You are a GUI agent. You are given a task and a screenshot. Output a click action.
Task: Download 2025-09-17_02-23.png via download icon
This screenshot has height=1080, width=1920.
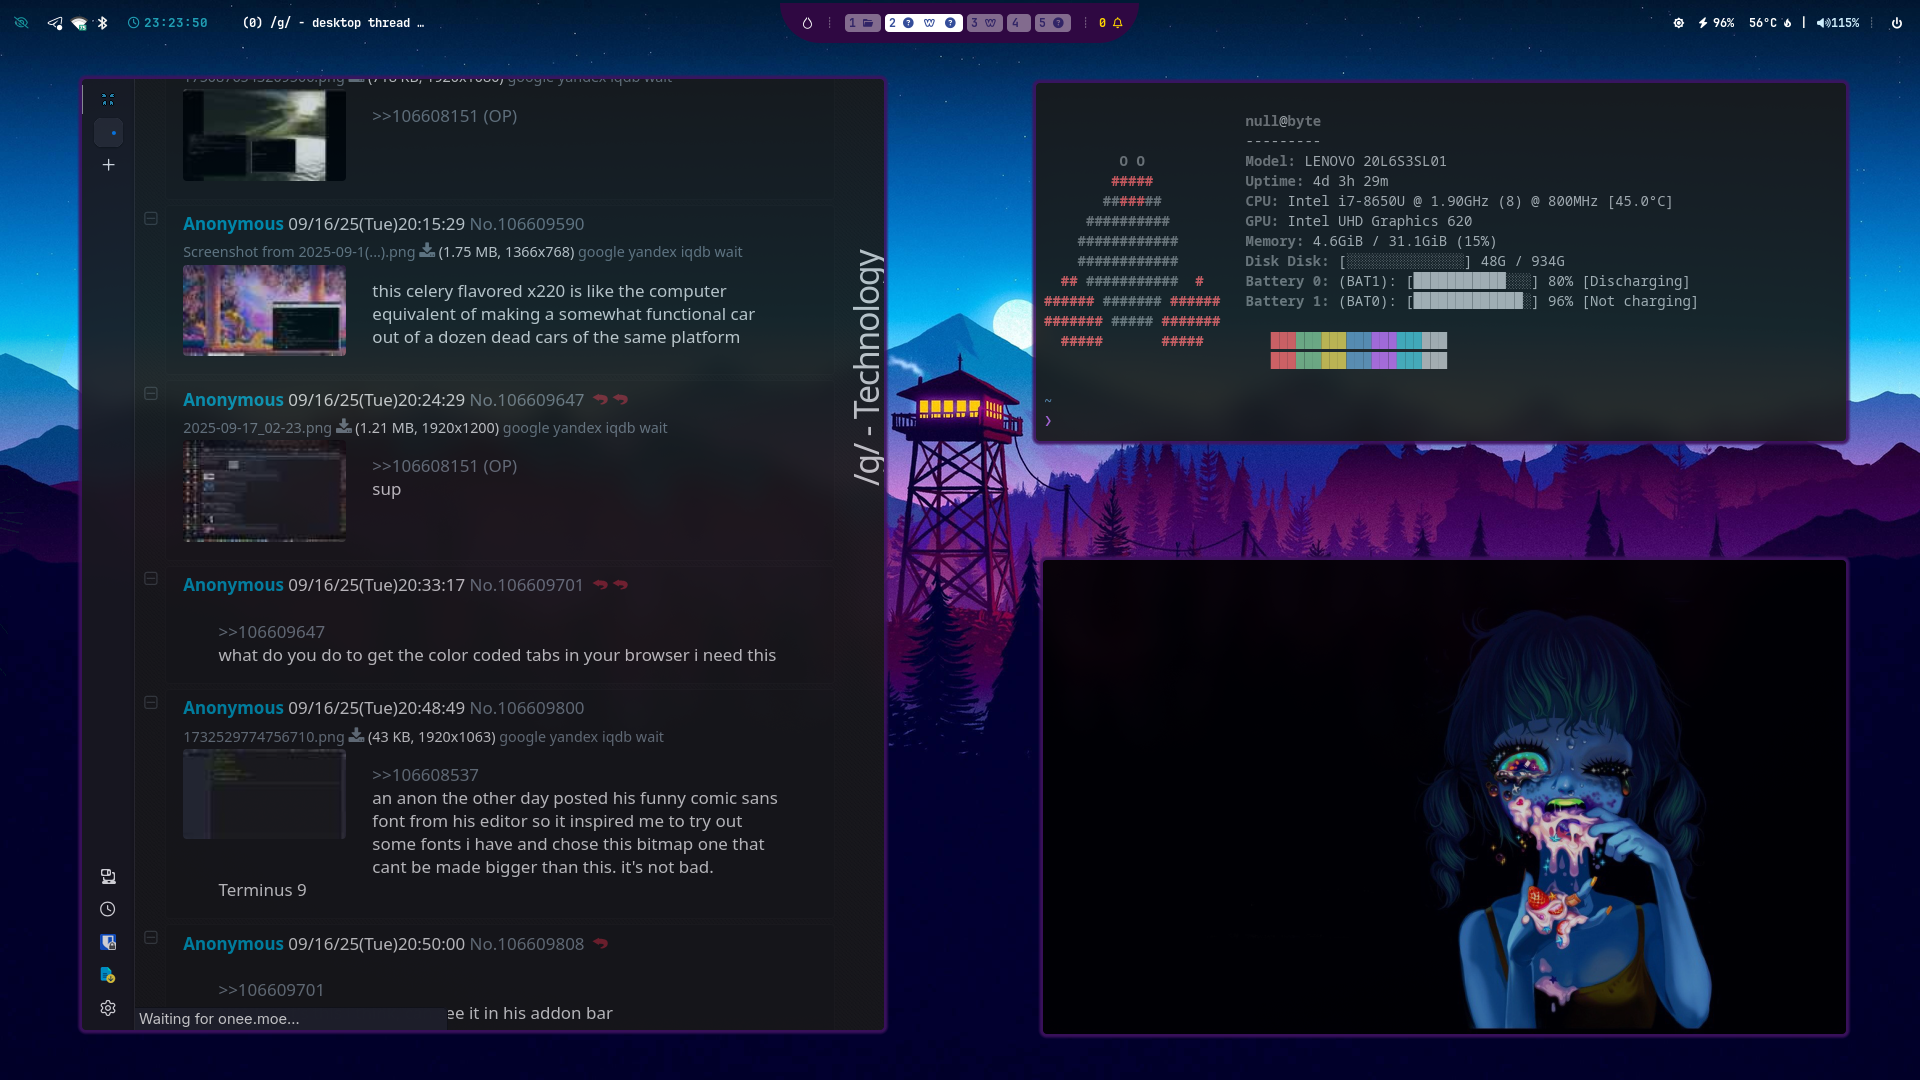point(343,426)
